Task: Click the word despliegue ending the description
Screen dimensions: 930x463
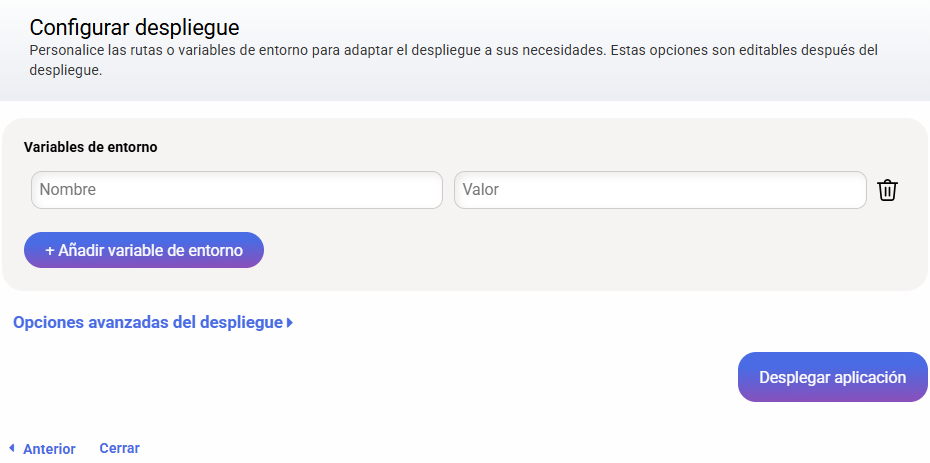Action: [66, 71]
